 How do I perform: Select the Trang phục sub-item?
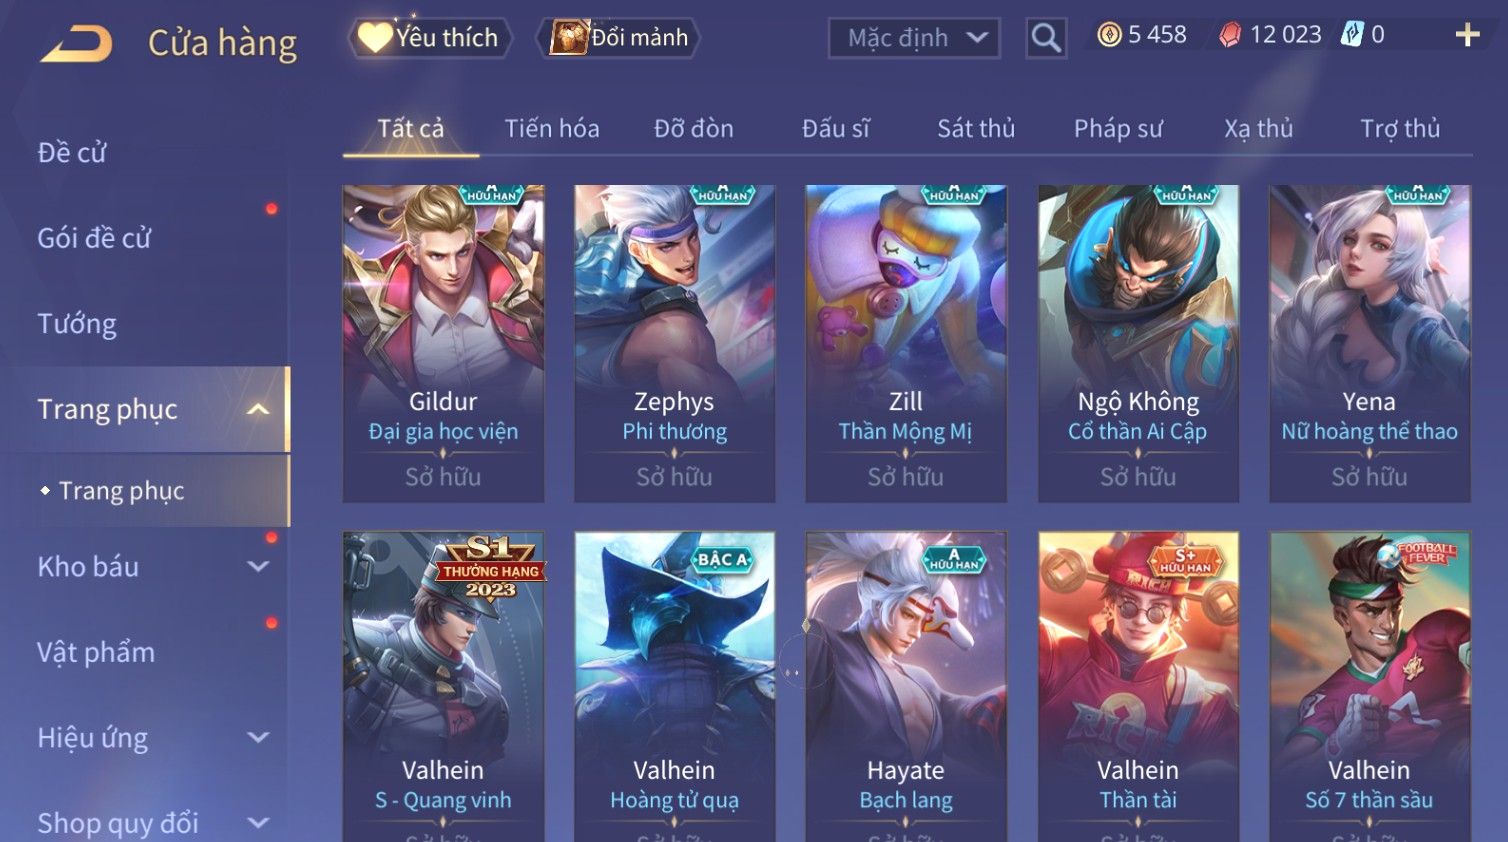(122, 491)
